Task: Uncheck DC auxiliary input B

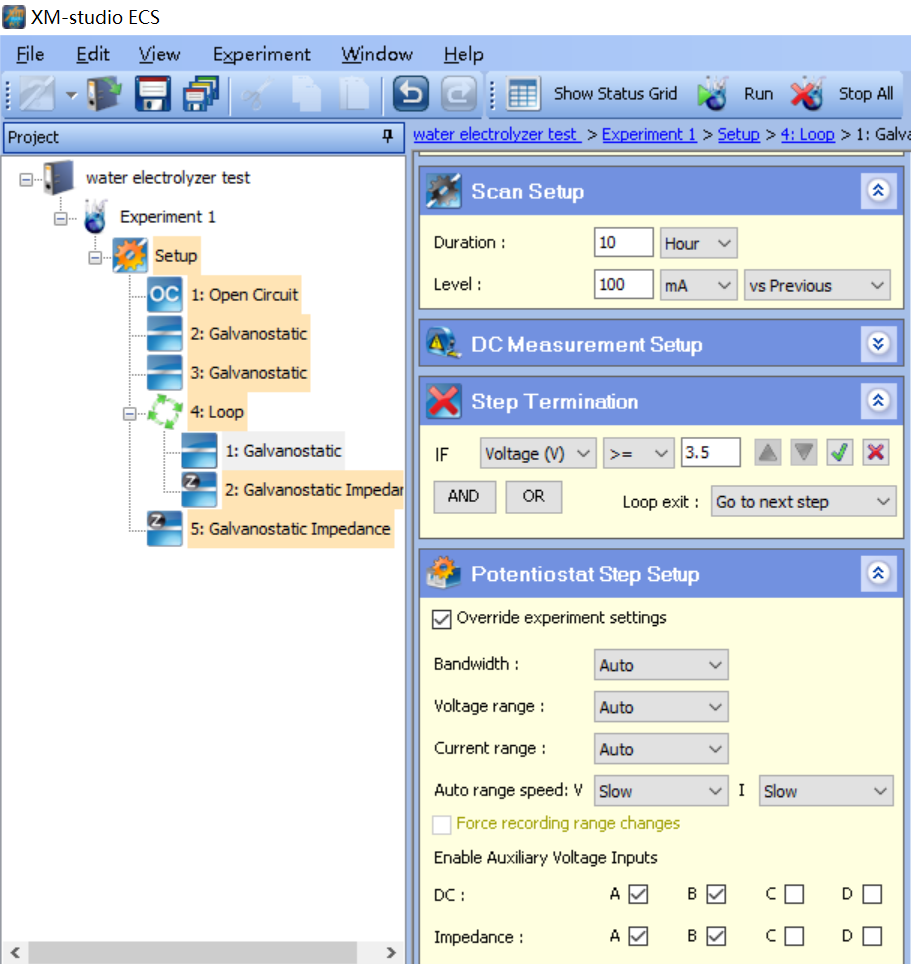Action: point(716,895)
